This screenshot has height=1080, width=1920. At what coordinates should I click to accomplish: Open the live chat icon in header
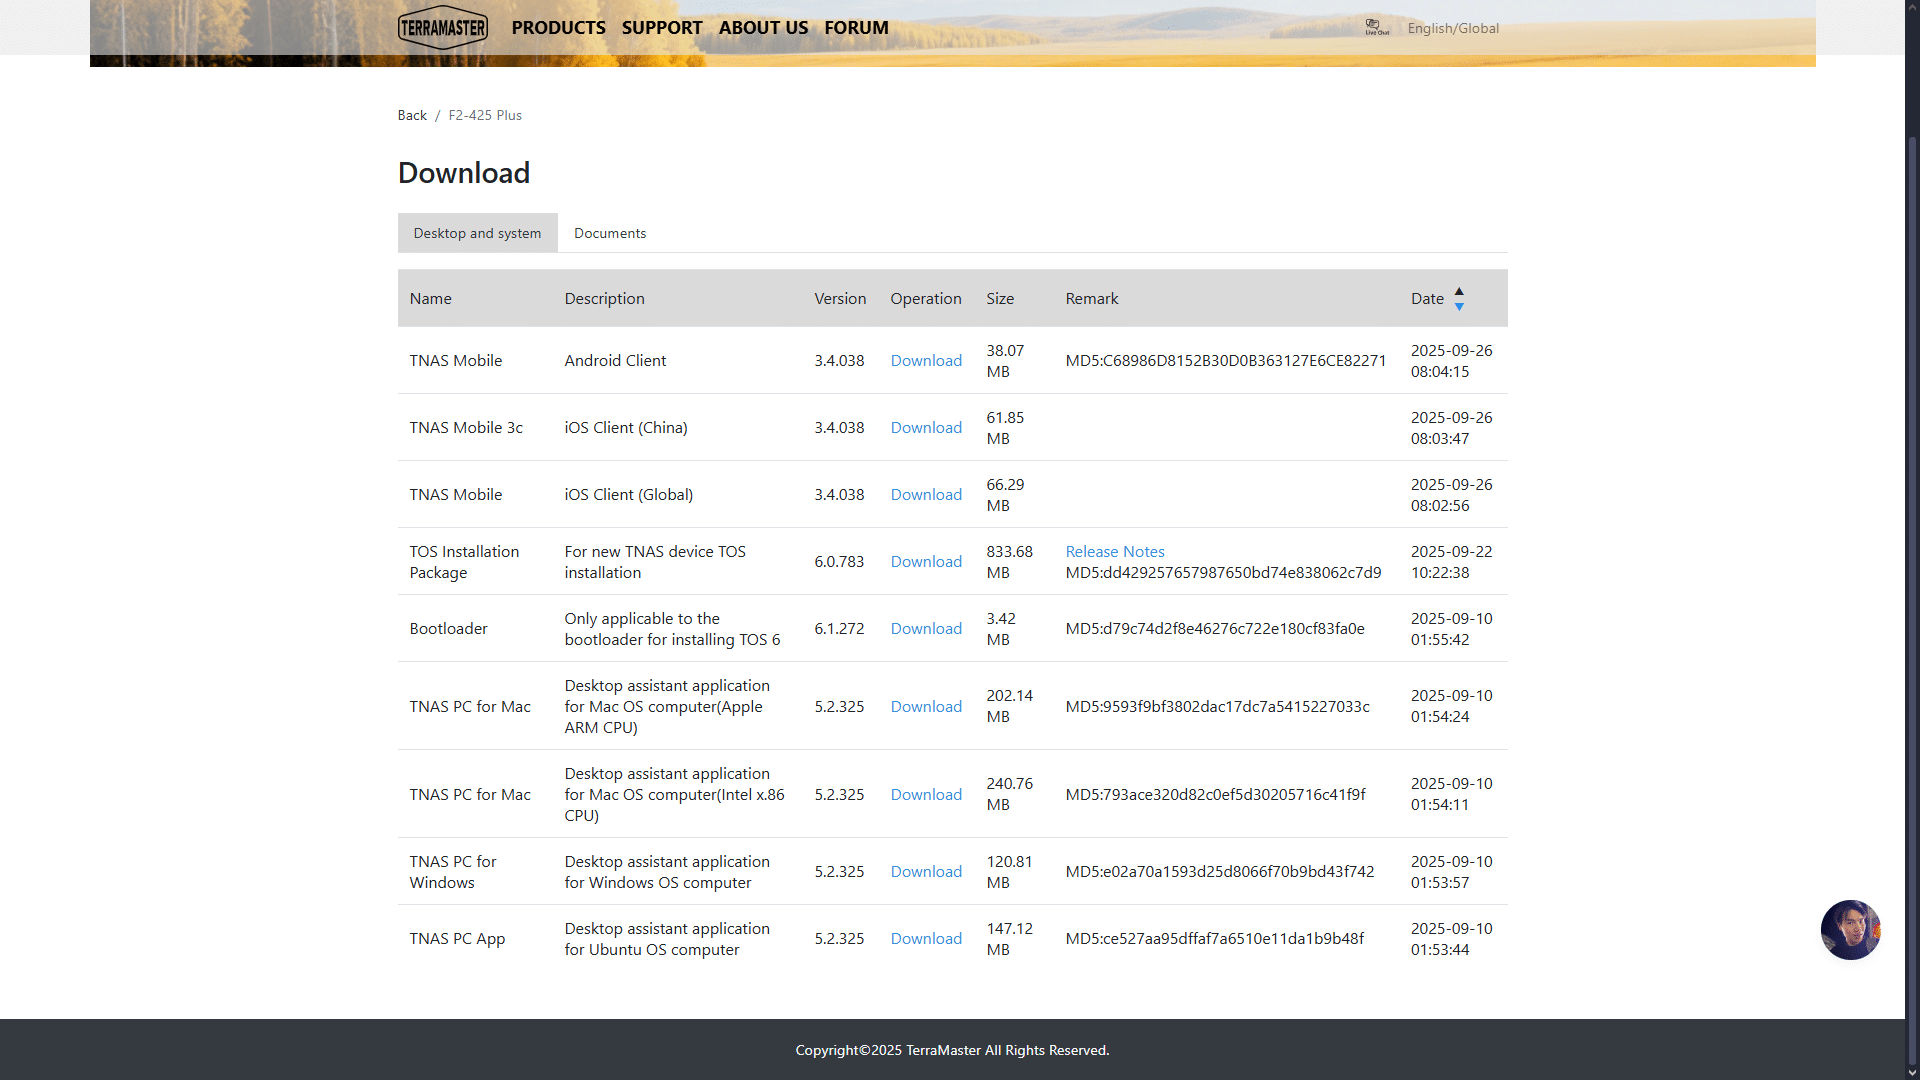point(1377,27)
